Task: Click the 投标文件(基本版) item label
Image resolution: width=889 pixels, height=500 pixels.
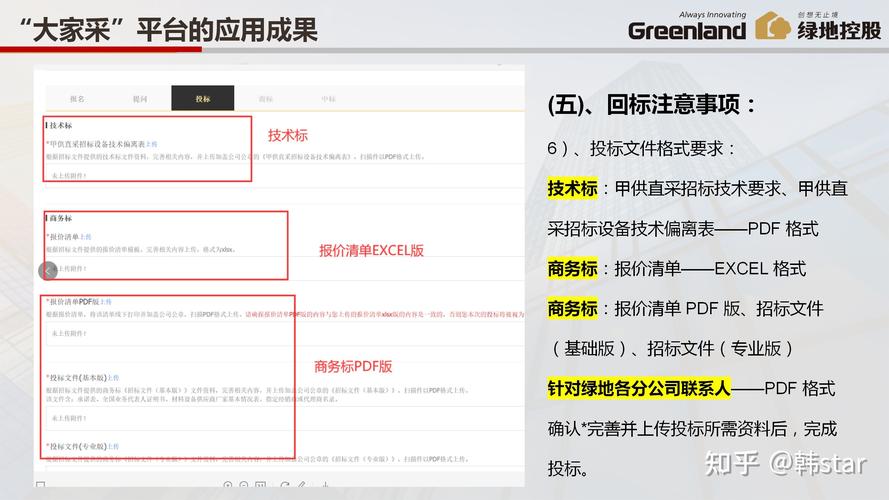Action: point(78,378)
